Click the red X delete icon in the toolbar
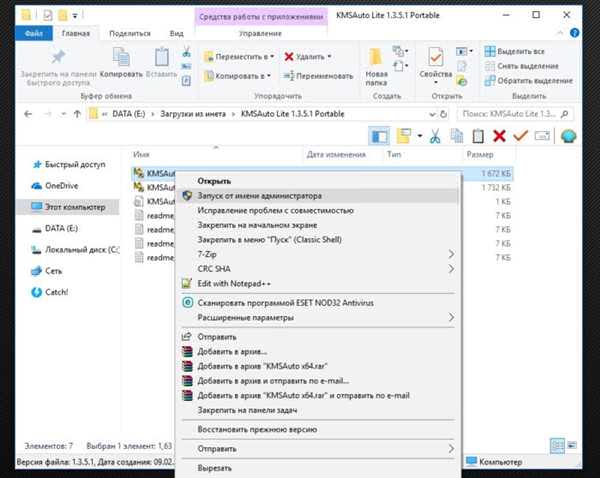The height and width of the screenshot is (478, 600). point(499,136)
